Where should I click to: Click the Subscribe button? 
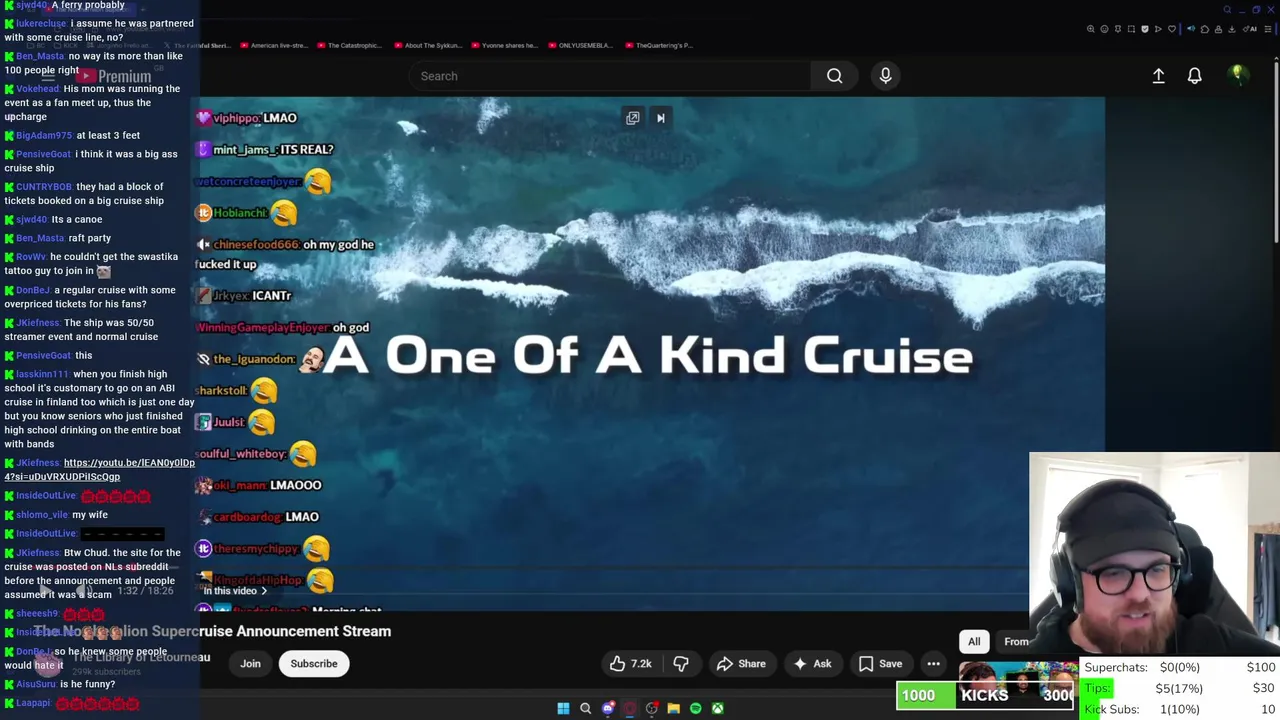(x=314, y=664)
